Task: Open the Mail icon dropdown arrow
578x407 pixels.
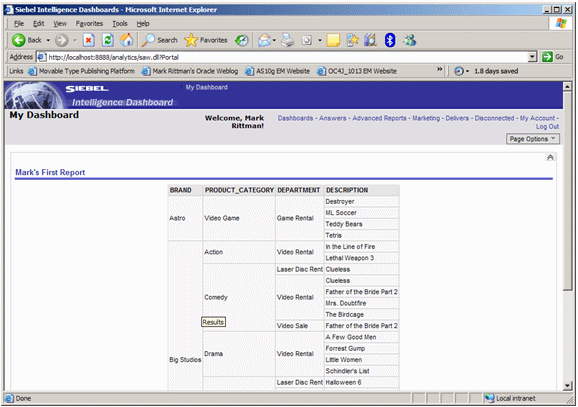Action: [274, 40]
